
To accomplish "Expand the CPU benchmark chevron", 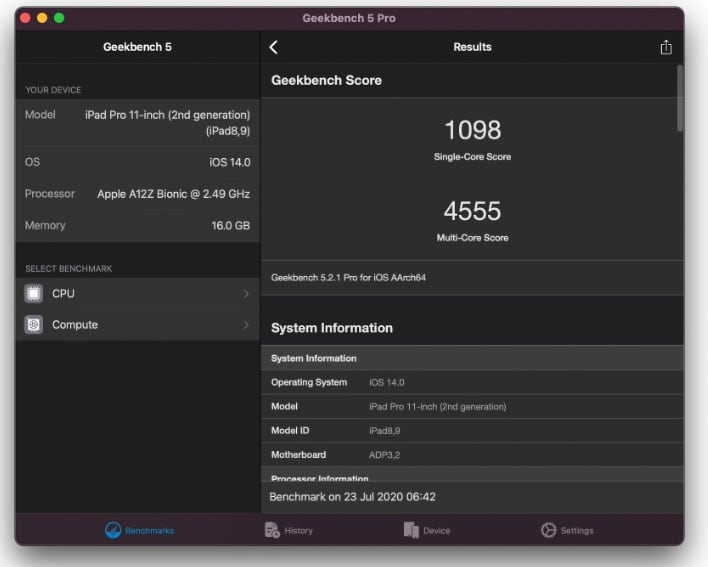I will coord(246,294).
